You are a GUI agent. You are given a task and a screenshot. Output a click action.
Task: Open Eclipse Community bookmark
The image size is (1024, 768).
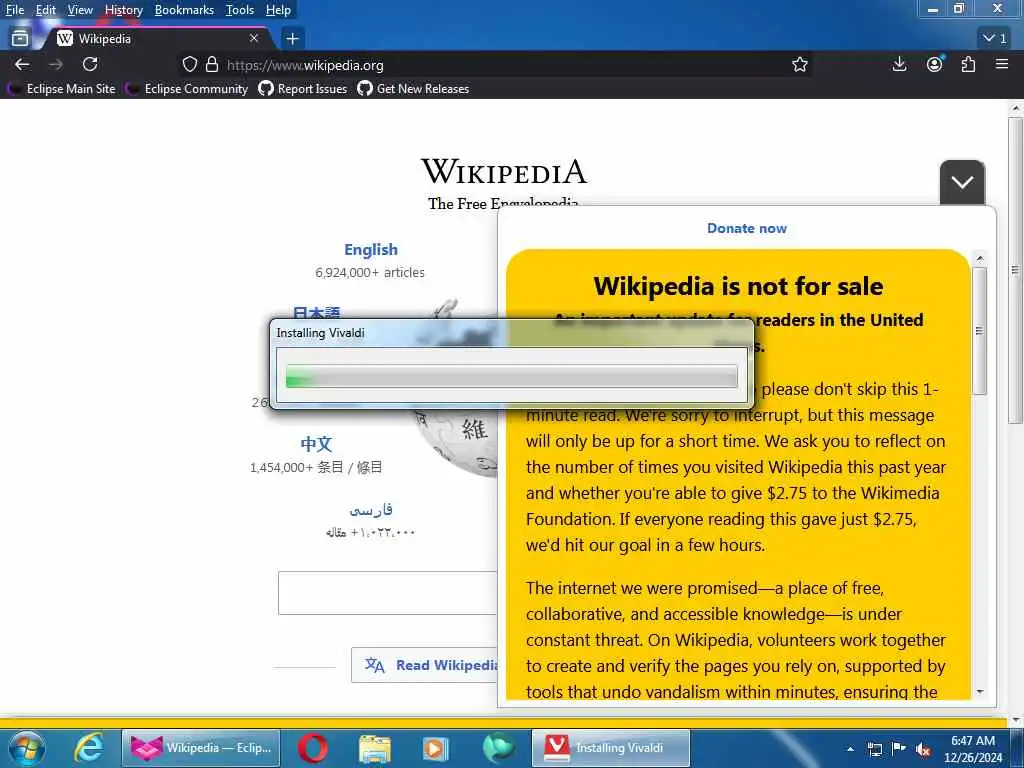[188, 89]
